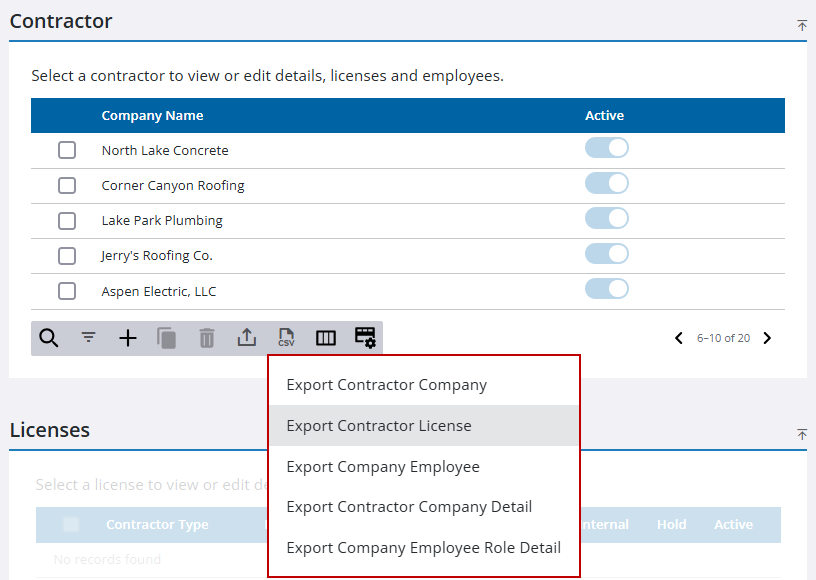Check the North Lake Concrete checkbox
816x580 pixels.
point(67,150)
